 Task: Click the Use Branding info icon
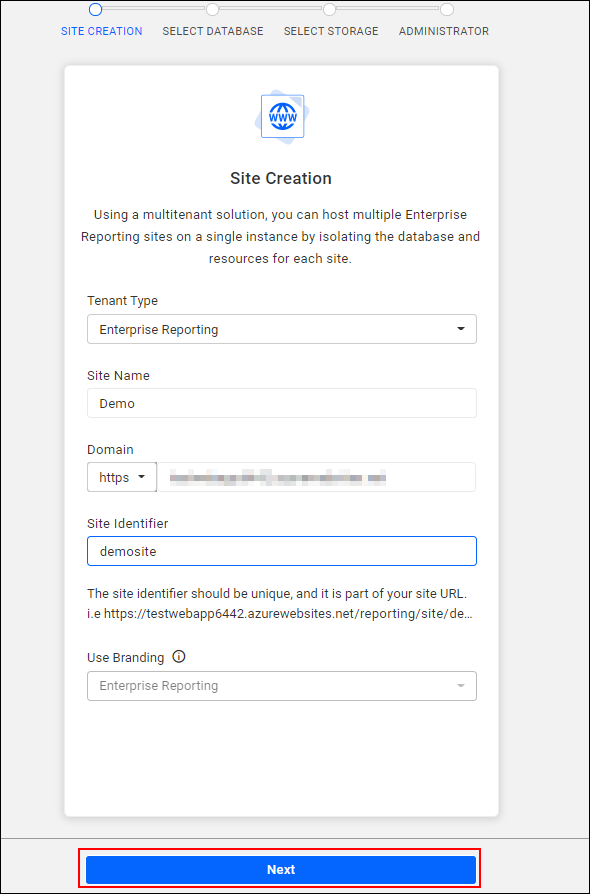(179, 657)
